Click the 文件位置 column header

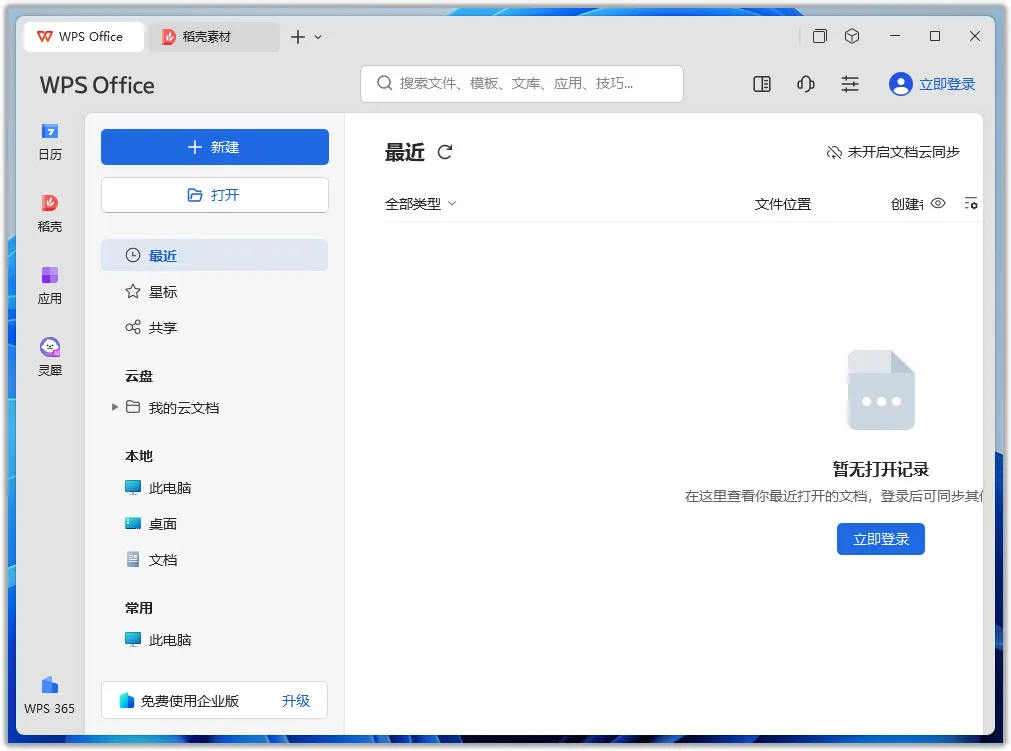[783, 204]
